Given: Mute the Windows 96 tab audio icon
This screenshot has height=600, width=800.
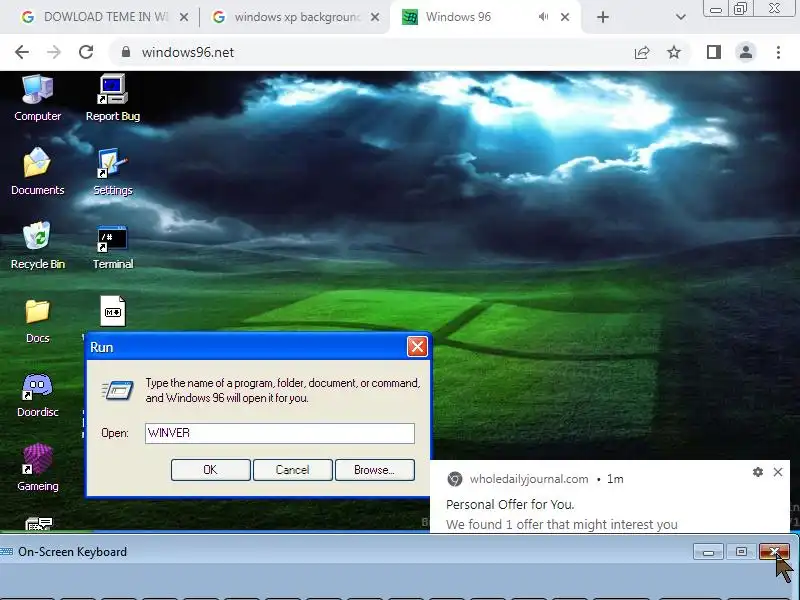Looking at the screenshot, I should (543, 17).
